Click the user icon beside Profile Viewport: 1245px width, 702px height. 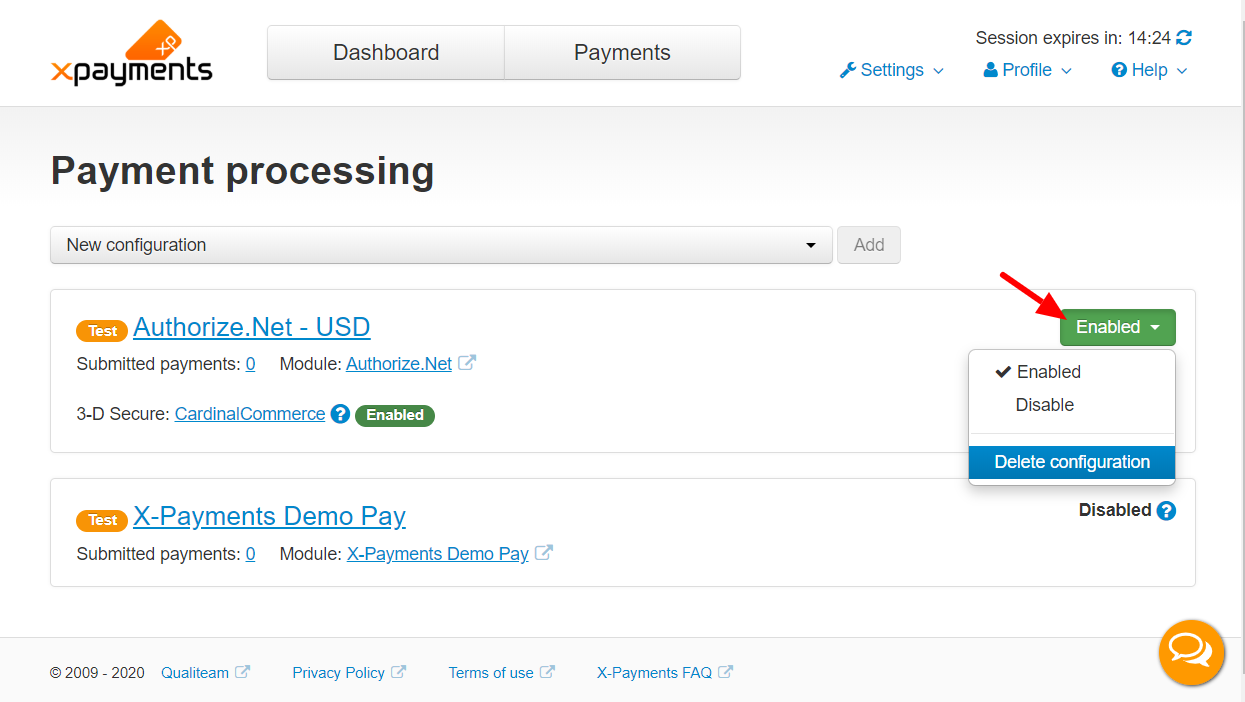[991, 70]
